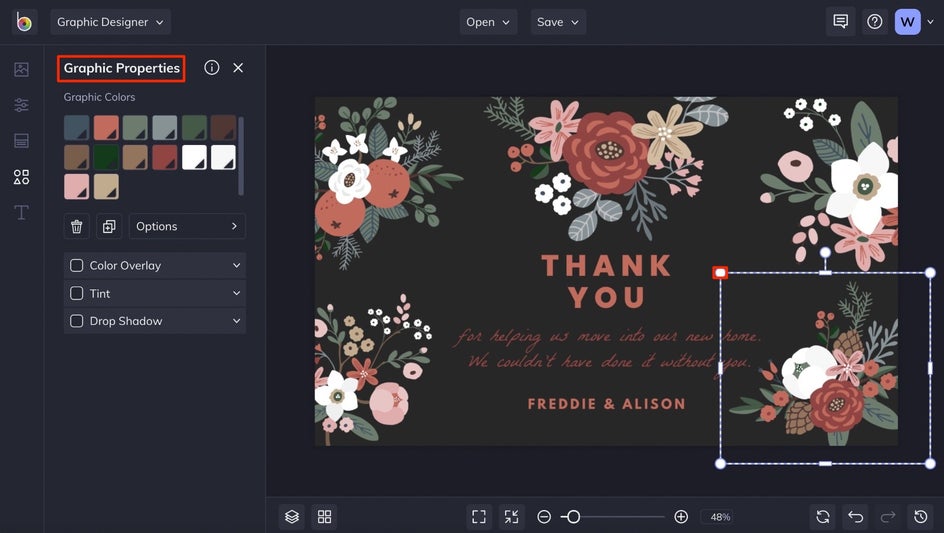Open the history clock icon

pos(921,517)
